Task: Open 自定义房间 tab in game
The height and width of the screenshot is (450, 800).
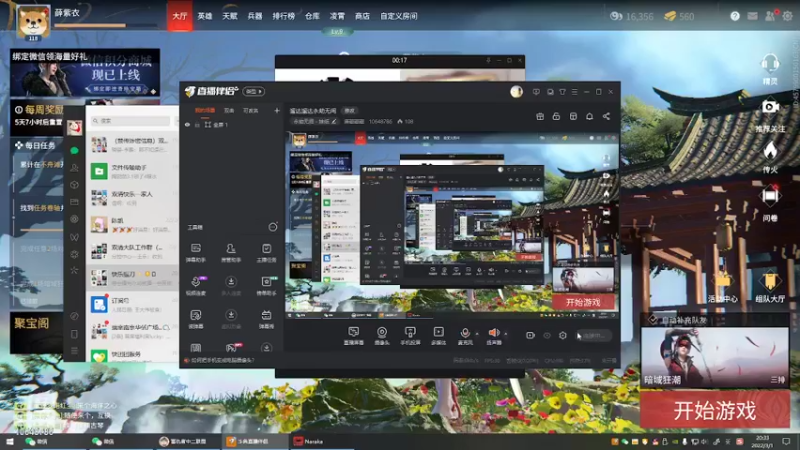Action: tap(398, 16)
